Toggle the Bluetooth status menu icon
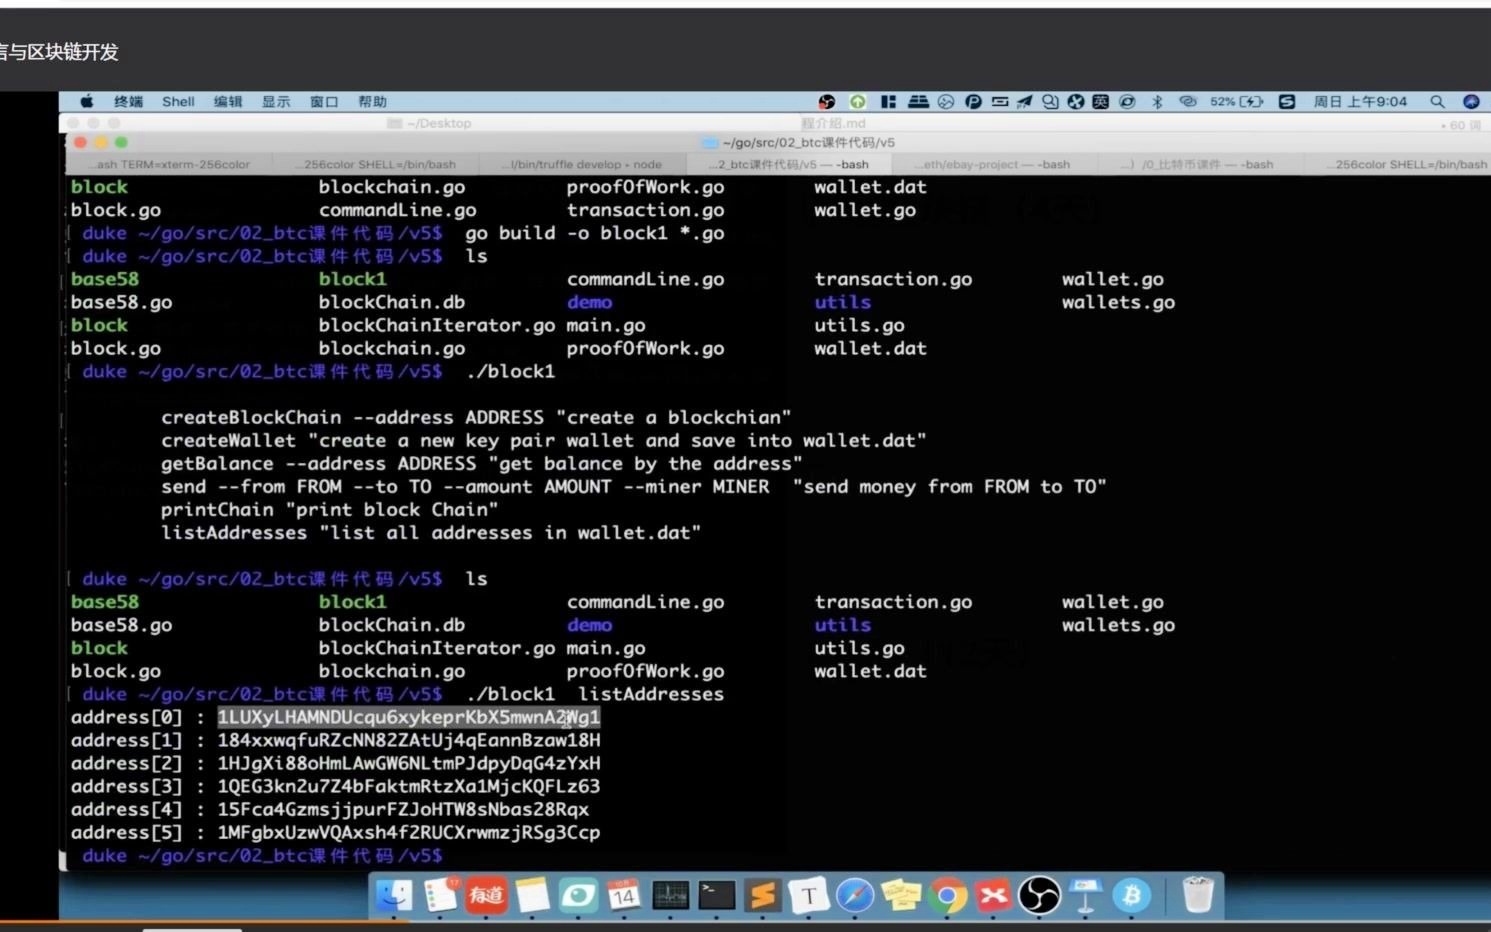The height and width of the screenshot is (932, 1491). point(1157,102)
